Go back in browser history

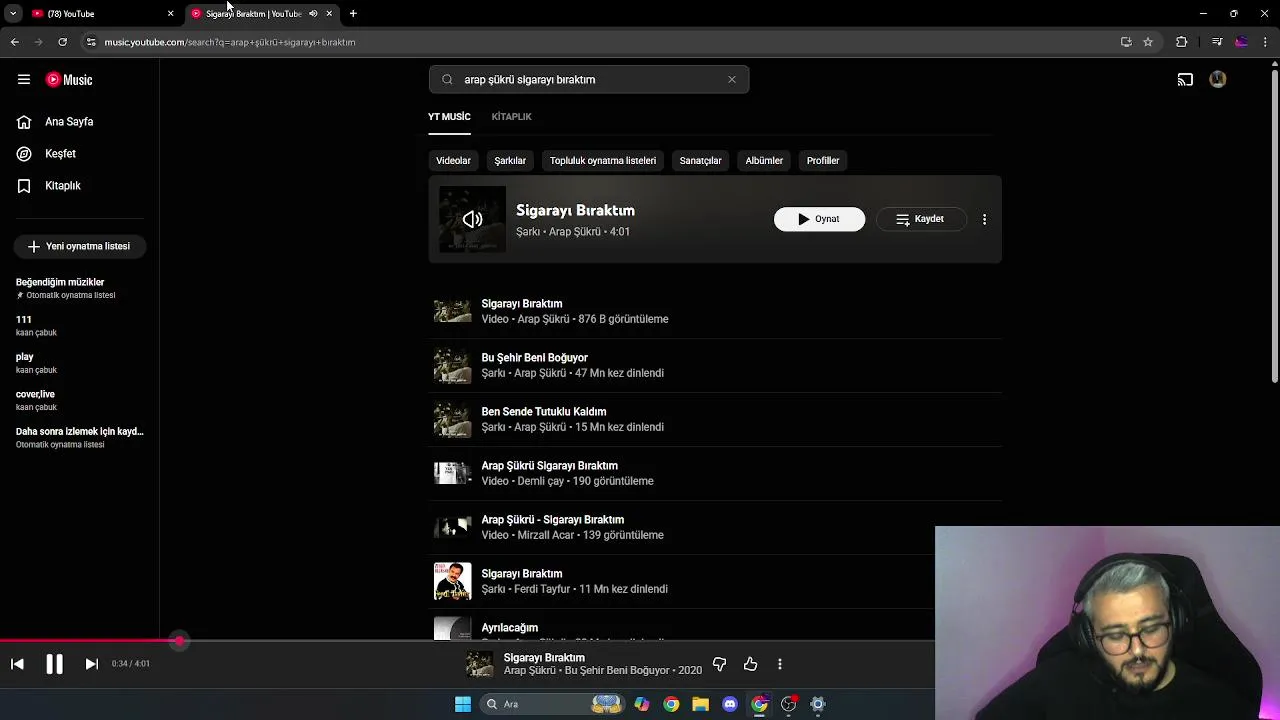tap(15, 42)
